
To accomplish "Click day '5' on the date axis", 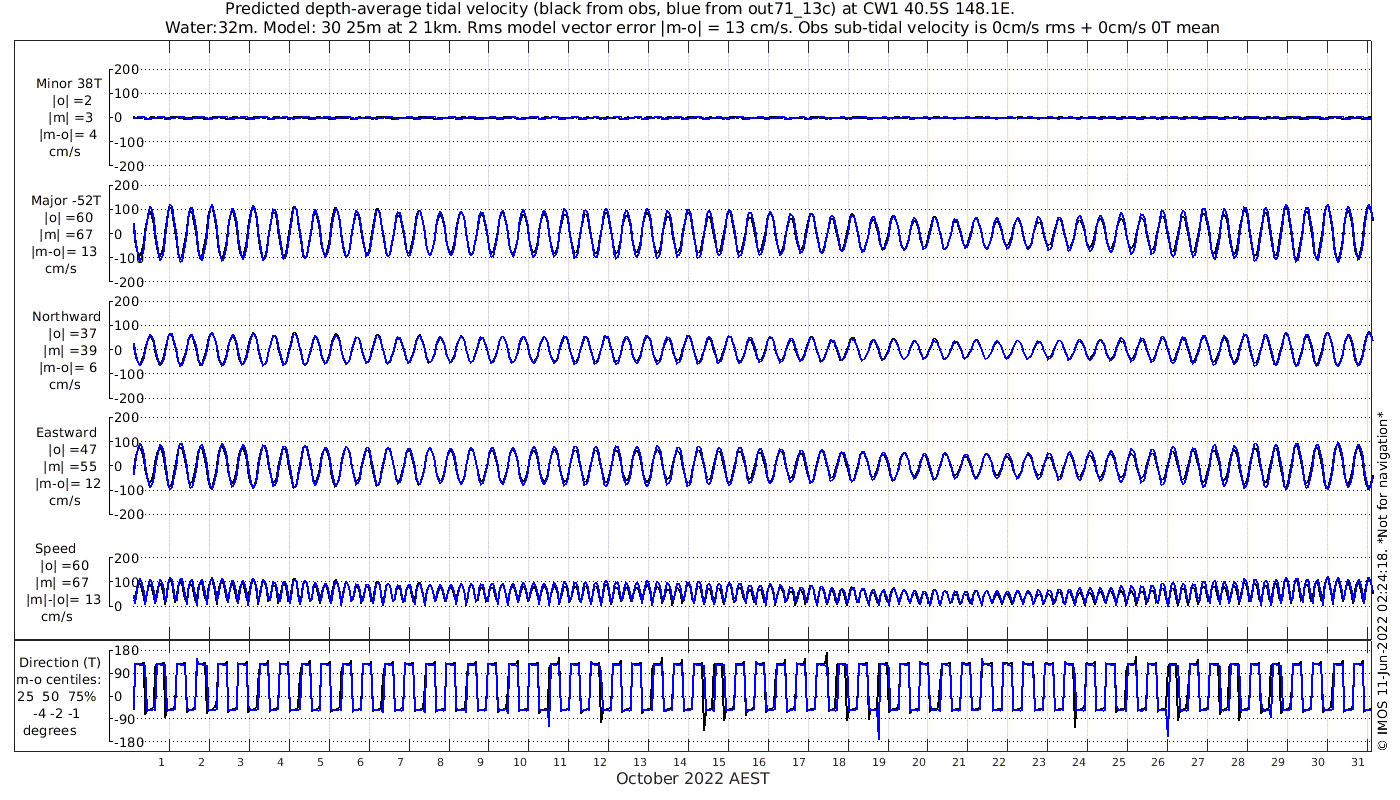I will (320, 761).
